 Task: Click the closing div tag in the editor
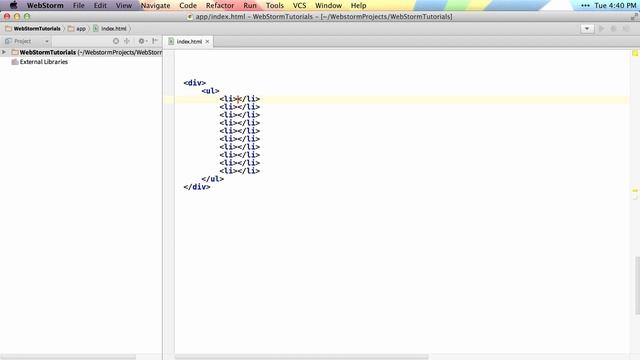point(197,187)
